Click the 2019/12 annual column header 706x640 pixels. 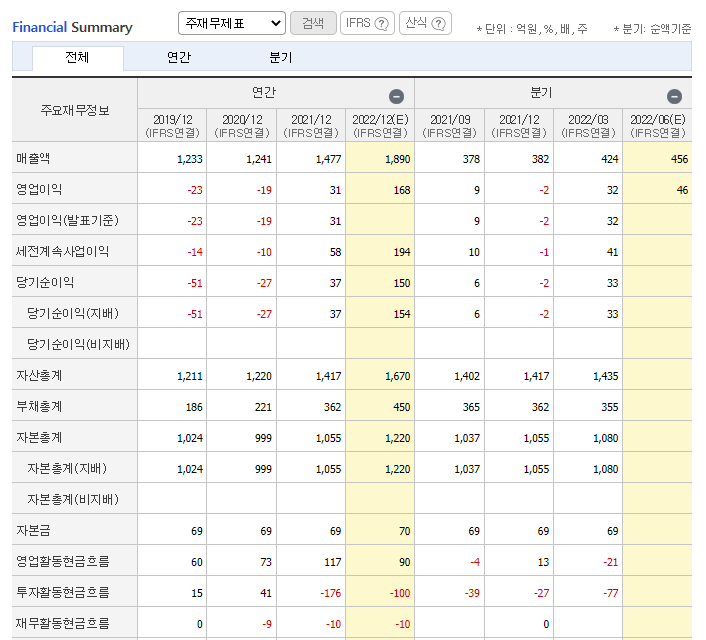point(172,125)
